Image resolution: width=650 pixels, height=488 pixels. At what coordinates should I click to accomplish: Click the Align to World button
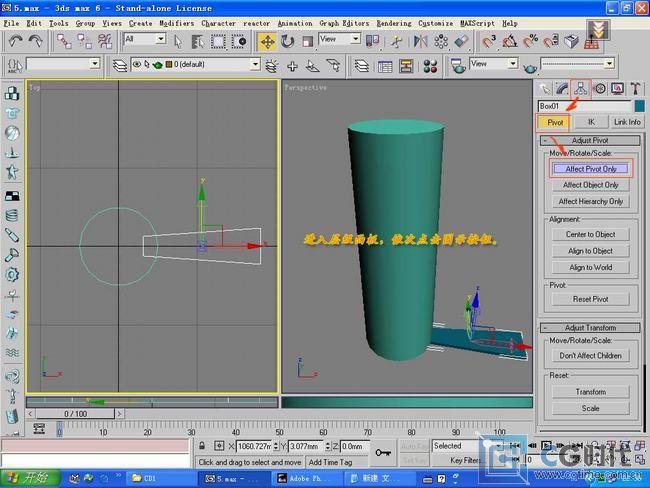tap(591, 267)
